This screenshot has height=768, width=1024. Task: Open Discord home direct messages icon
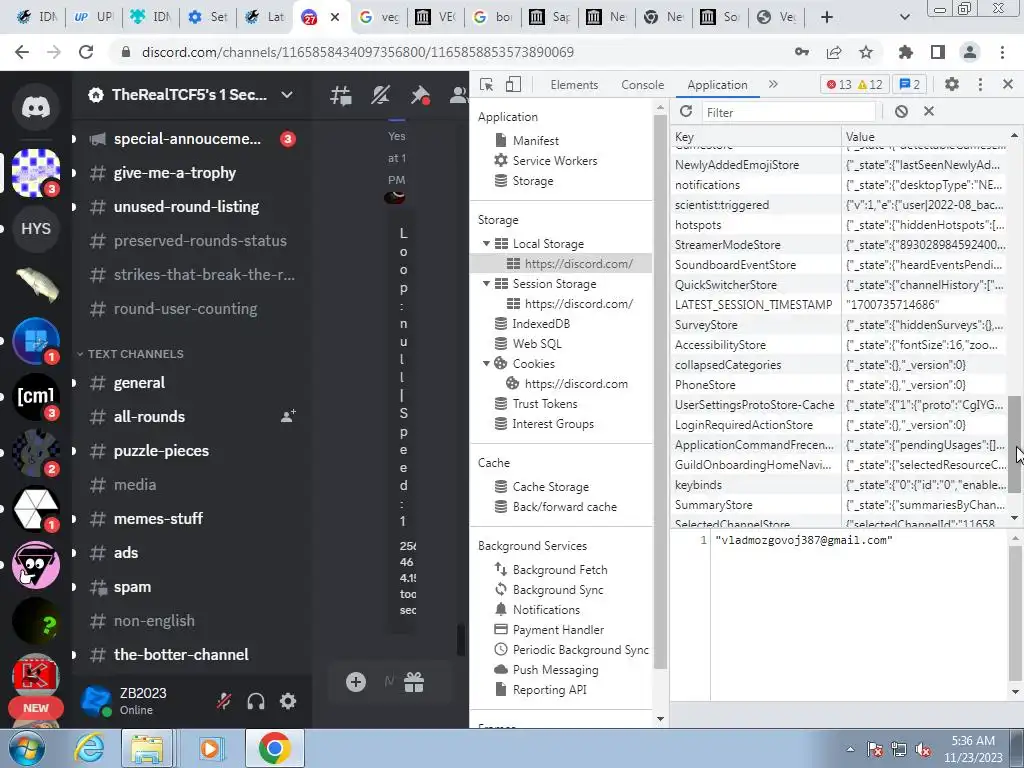click(x=36, y=107)
